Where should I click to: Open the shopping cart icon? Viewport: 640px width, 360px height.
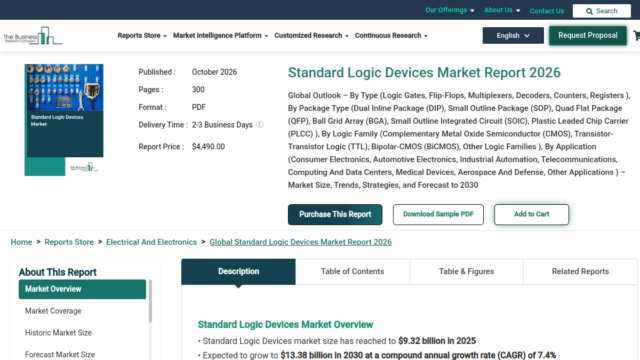pos(637,36)
